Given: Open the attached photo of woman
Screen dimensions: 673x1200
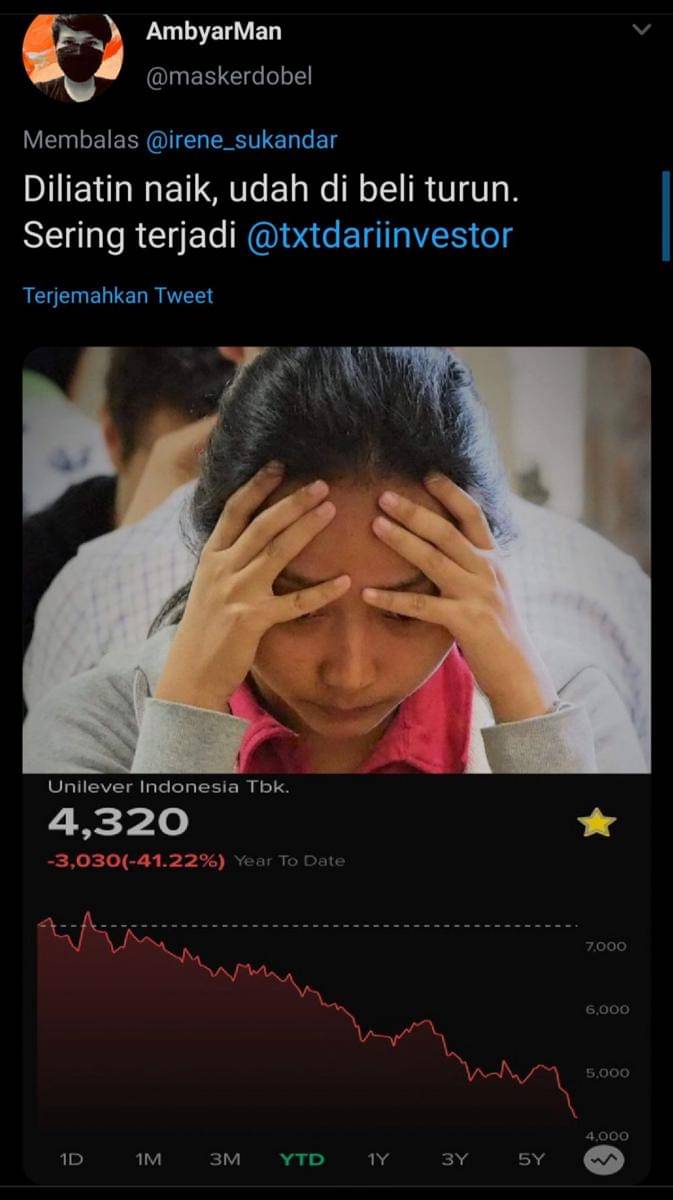Looking at the screenshot, I should (x=336, y=560).
